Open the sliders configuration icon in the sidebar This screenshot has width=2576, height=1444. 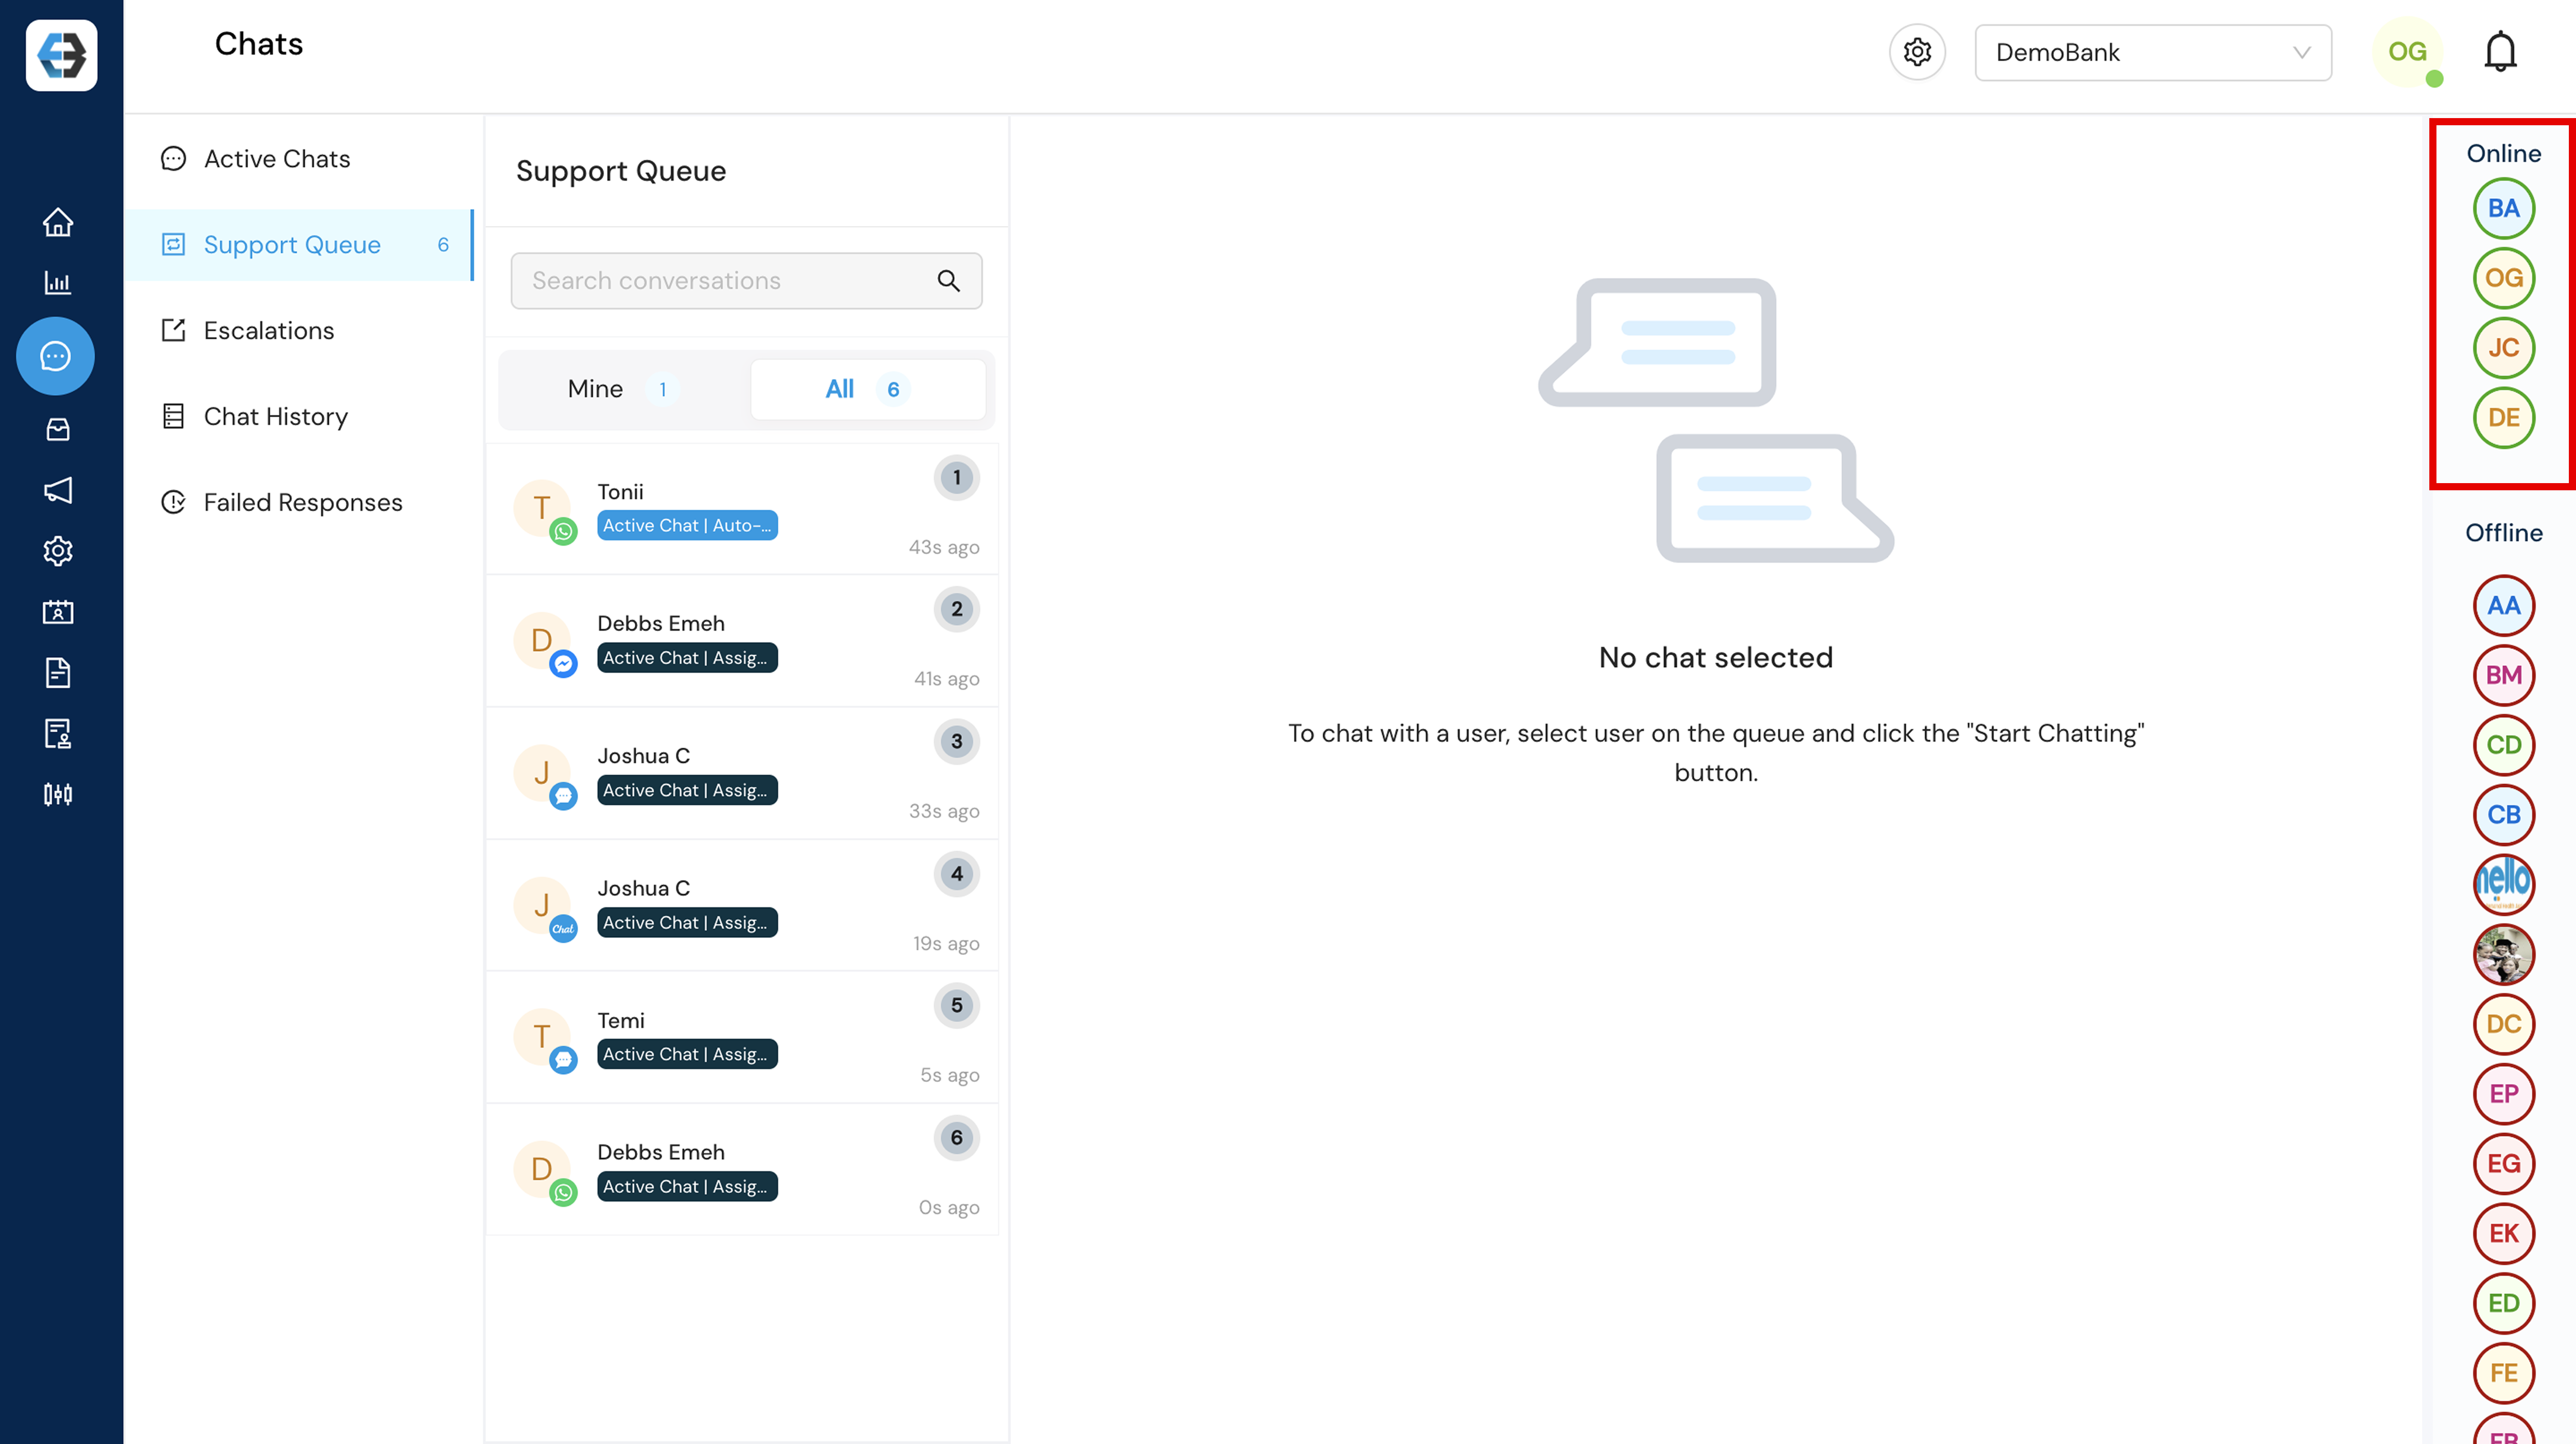[58, 794]
